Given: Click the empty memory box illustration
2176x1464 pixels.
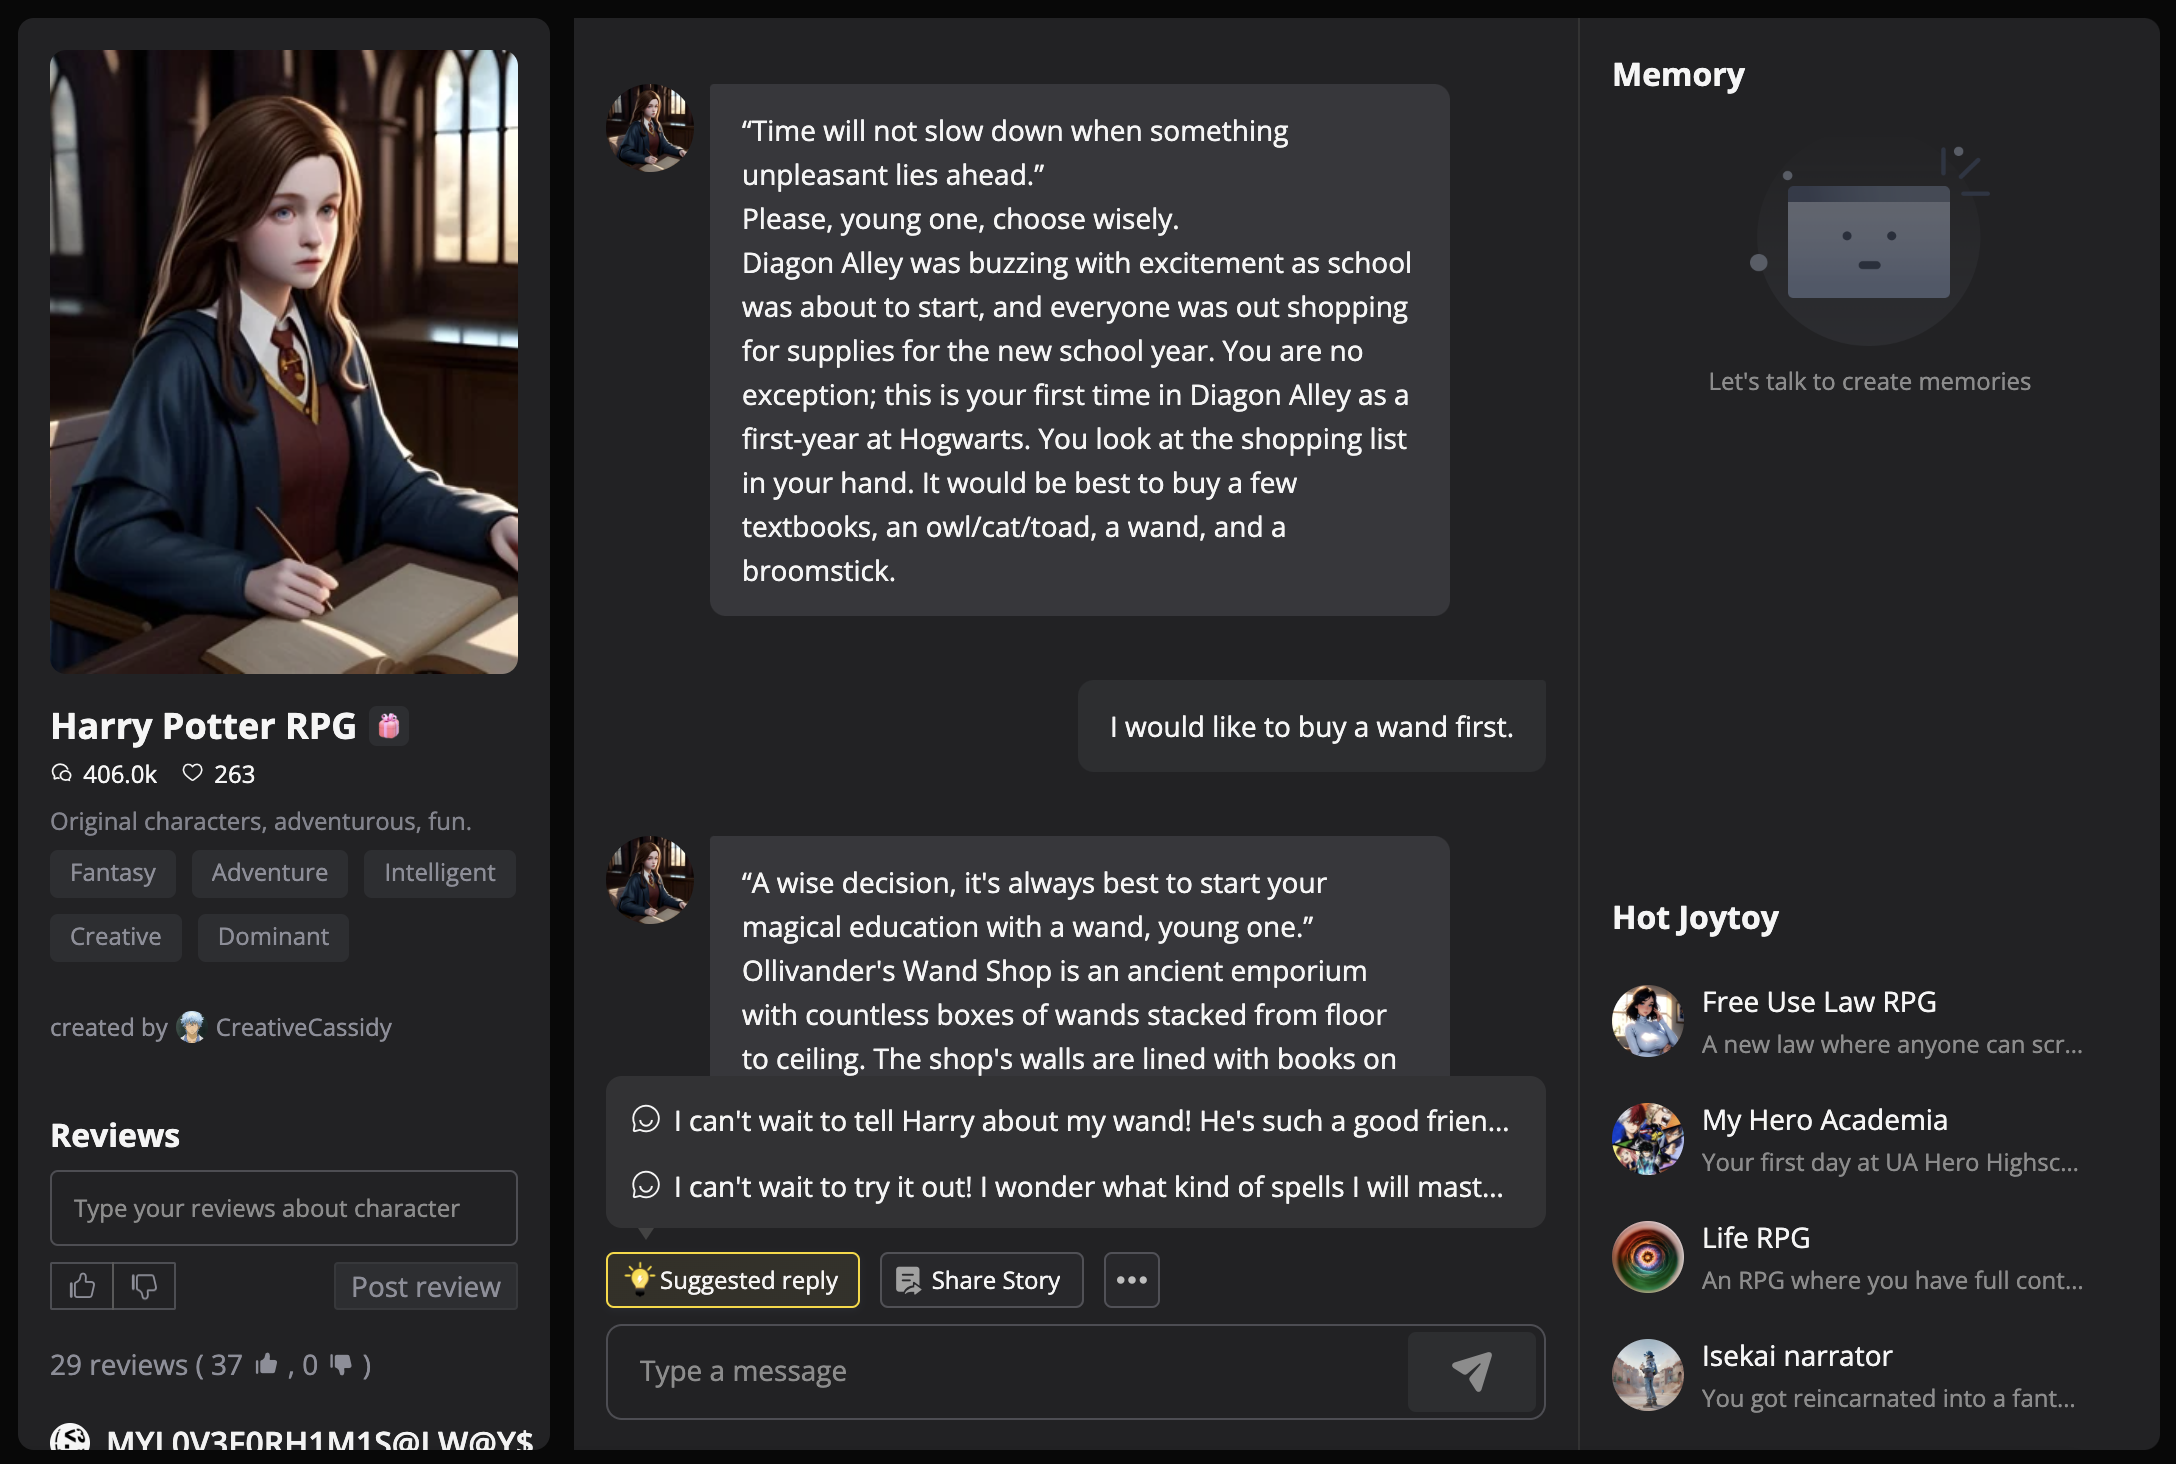Looking at the screenshot, I should (x=1868, y=244).
